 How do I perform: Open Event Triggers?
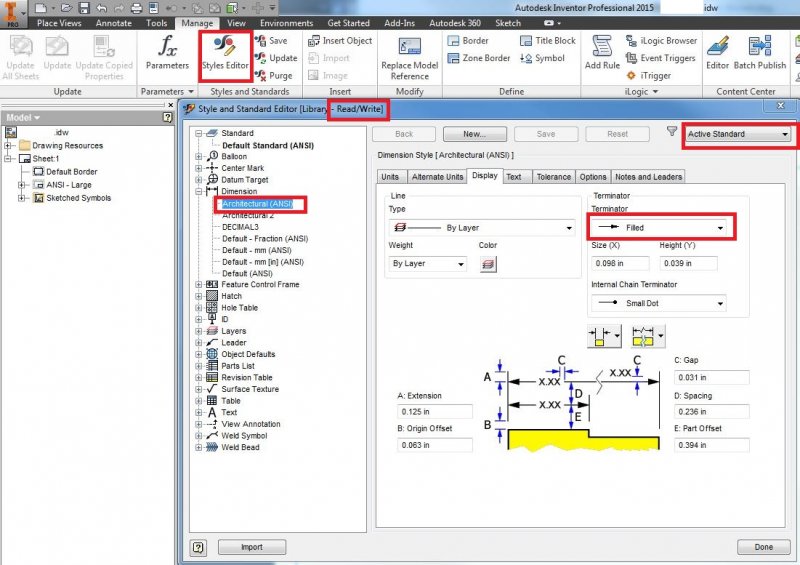[x=661, y=58]
